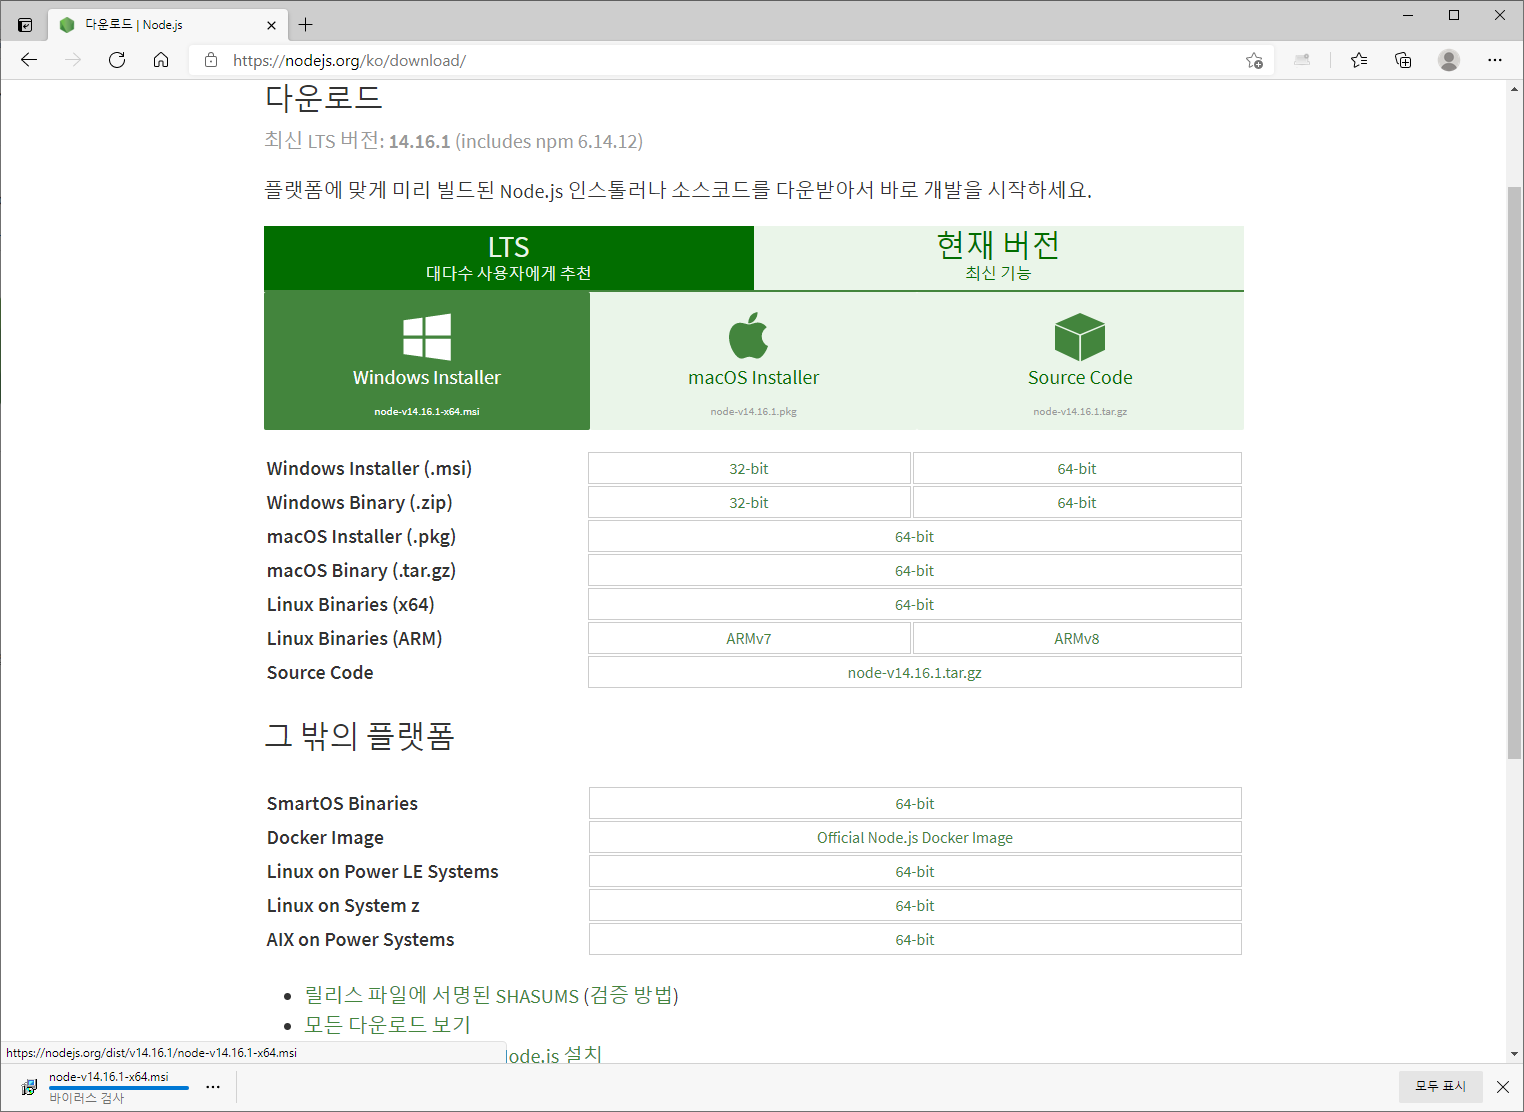The image size is (1524, 1112).
Task: Click the scrollbar up arrow
Action: pyautogui.click(x=1514, y=89)
